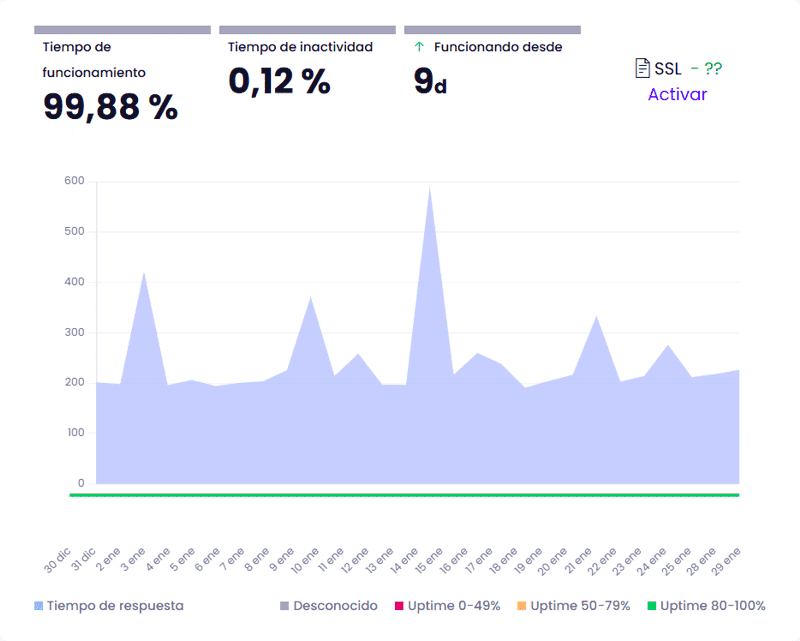Screen dimensions: 800x641
Task: Click the SSL certificate document icon
Action: click(643, 68)
